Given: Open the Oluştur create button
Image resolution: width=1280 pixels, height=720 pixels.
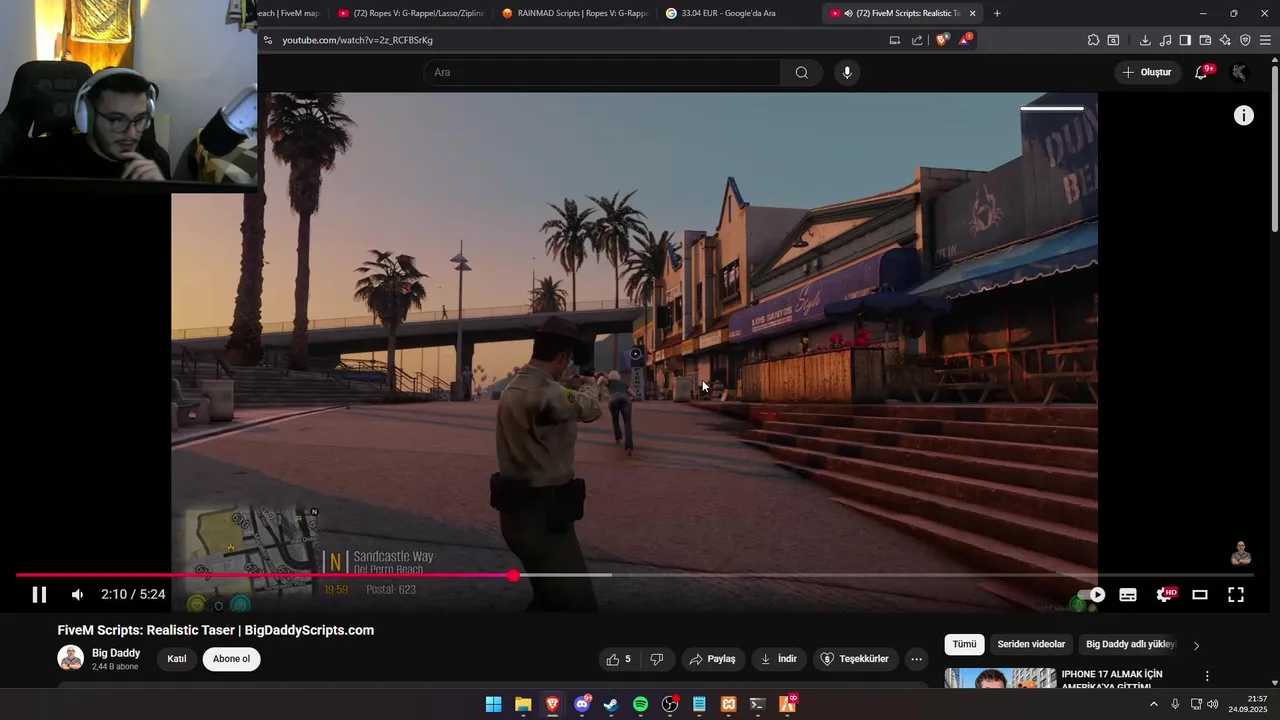Looking at the screenshot, I should 1147,72.
